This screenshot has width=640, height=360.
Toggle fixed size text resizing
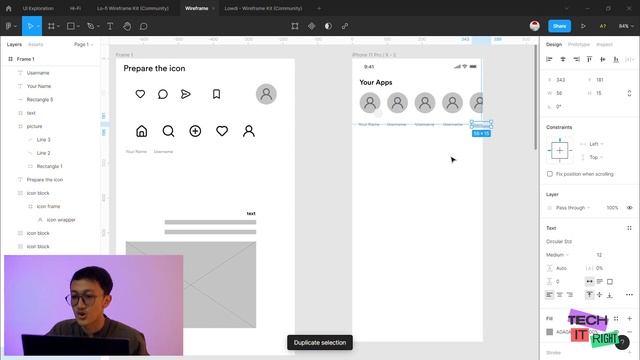[x=610, y=282]
